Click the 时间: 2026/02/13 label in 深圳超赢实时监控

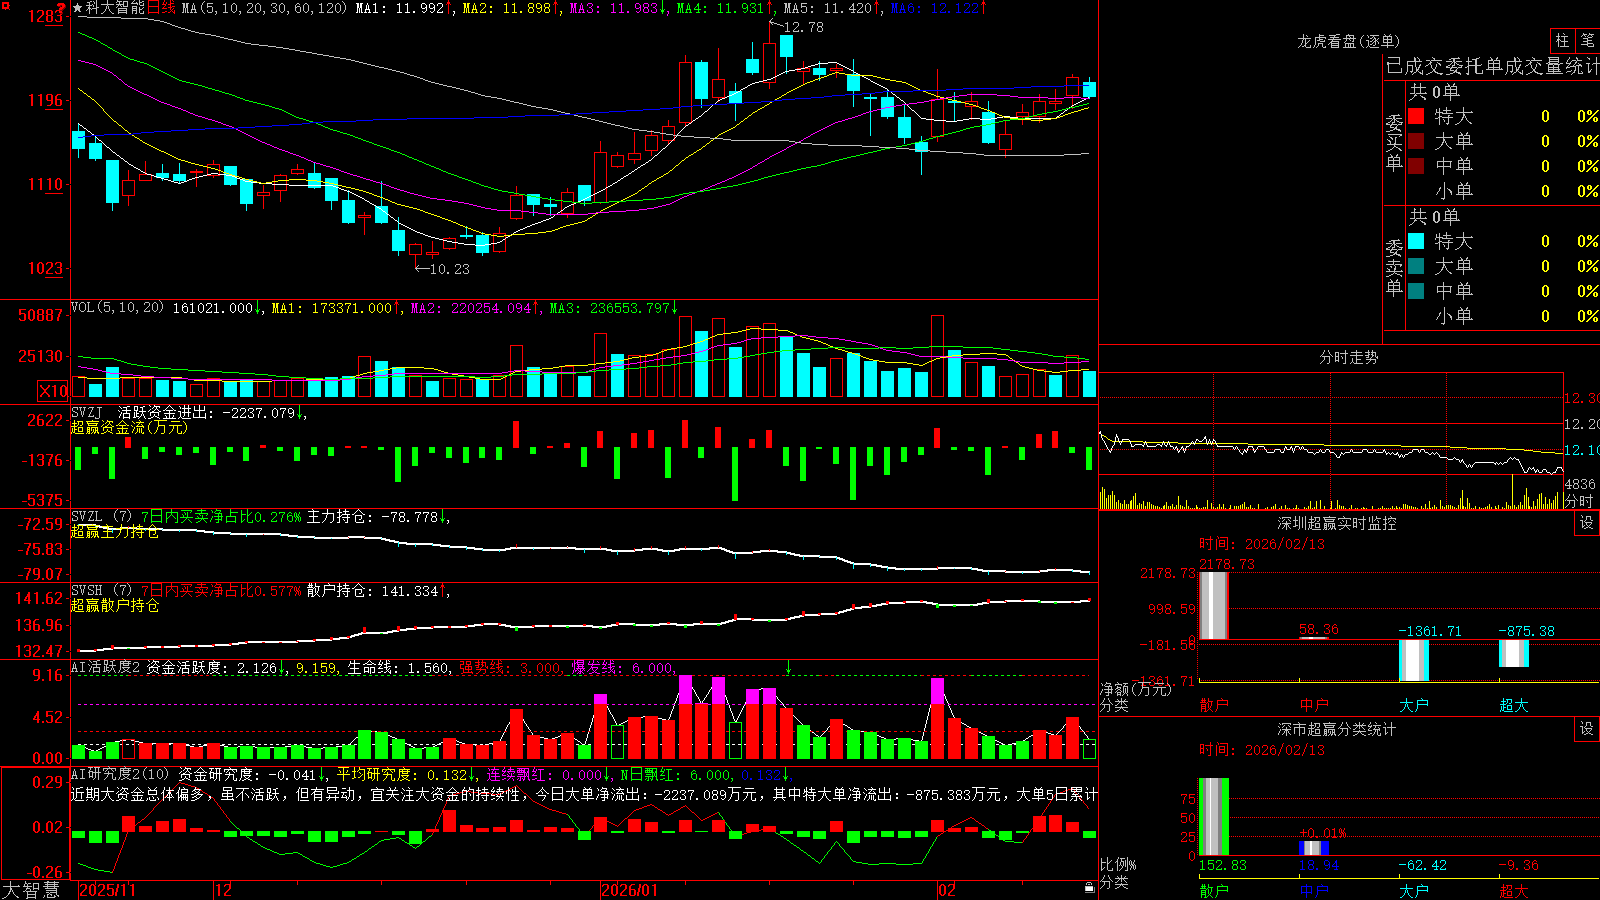point(1262,544)
